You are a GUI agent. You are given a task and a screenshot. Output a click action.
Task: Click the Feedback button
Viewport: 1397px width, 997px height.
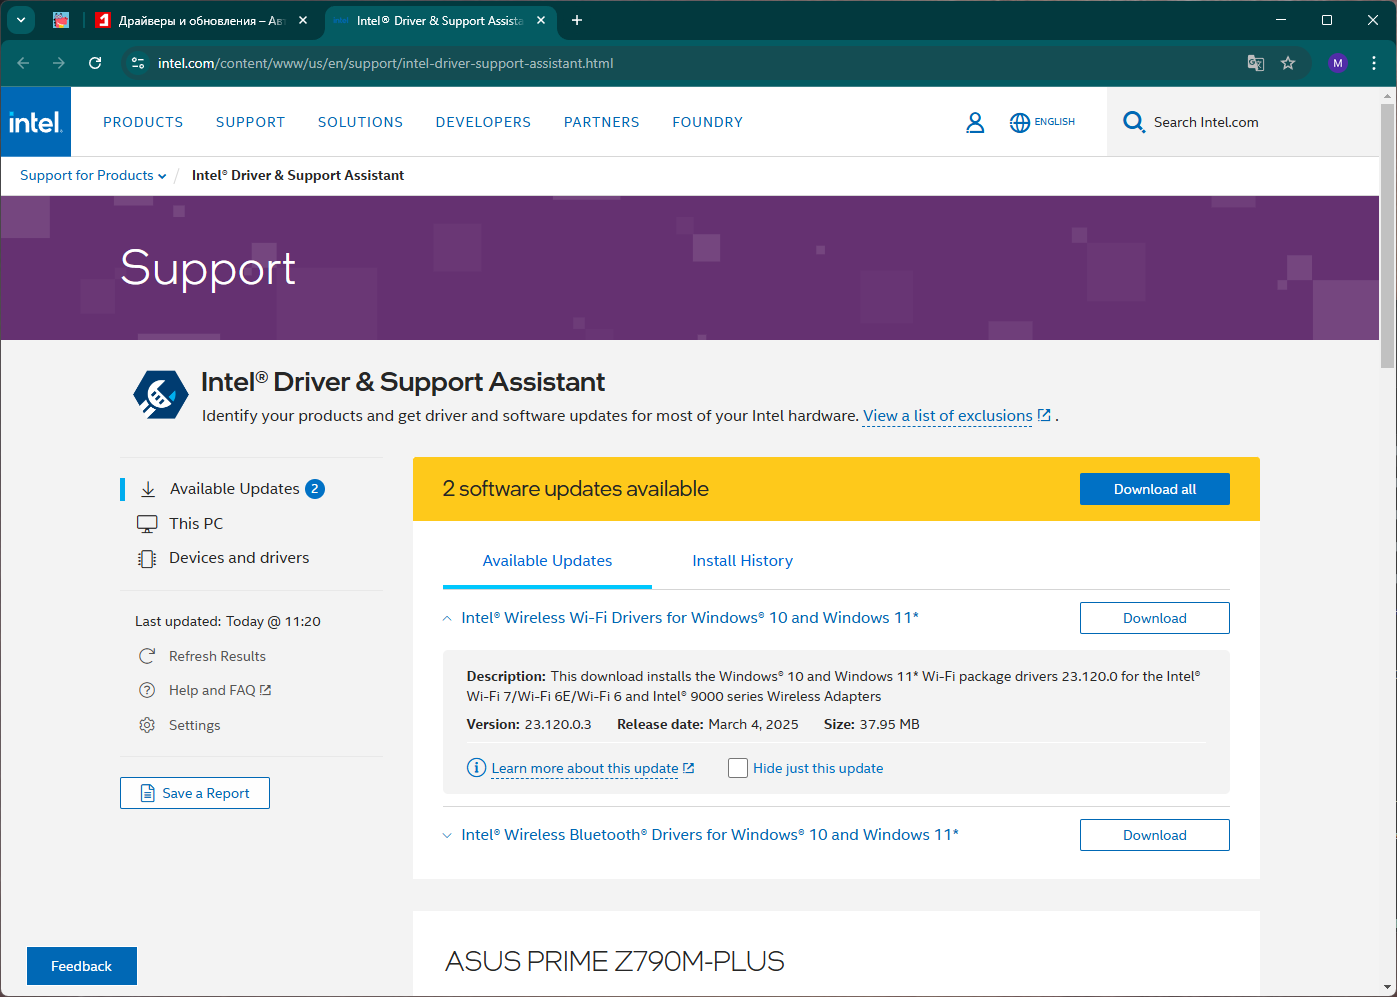(x=82, y=966)
